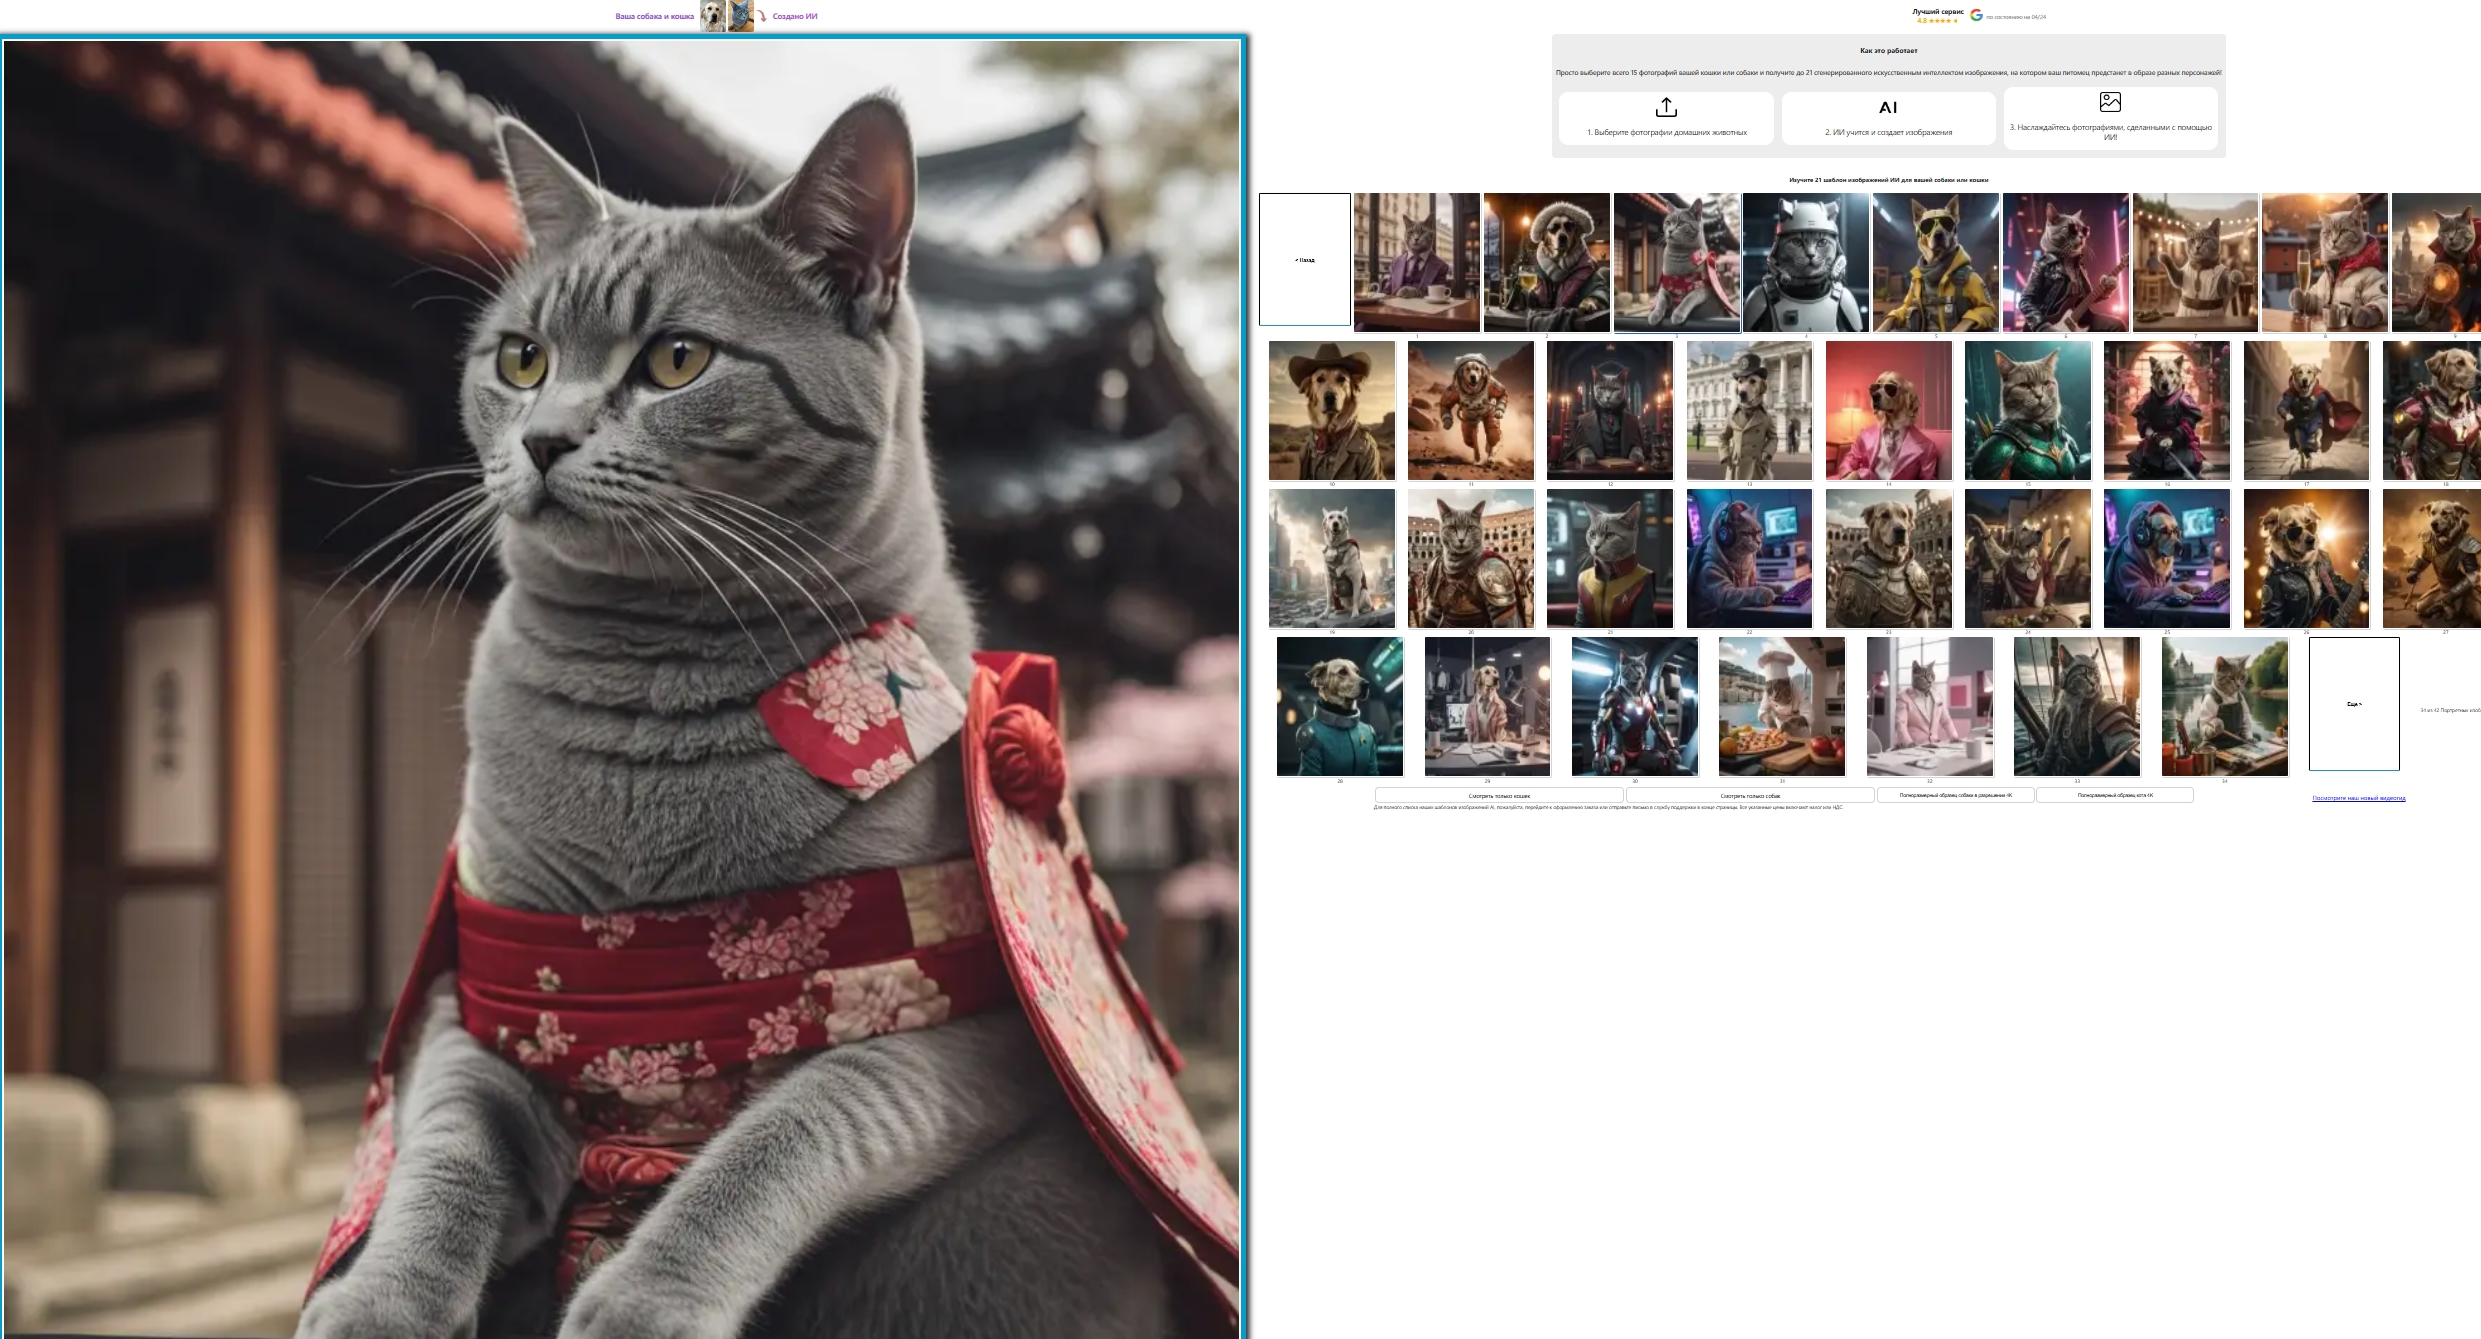This screenshot has height=1339, width=2481.
Task: Select cowboy hat dog thumbnail 10
Action: pos(1332,411)
